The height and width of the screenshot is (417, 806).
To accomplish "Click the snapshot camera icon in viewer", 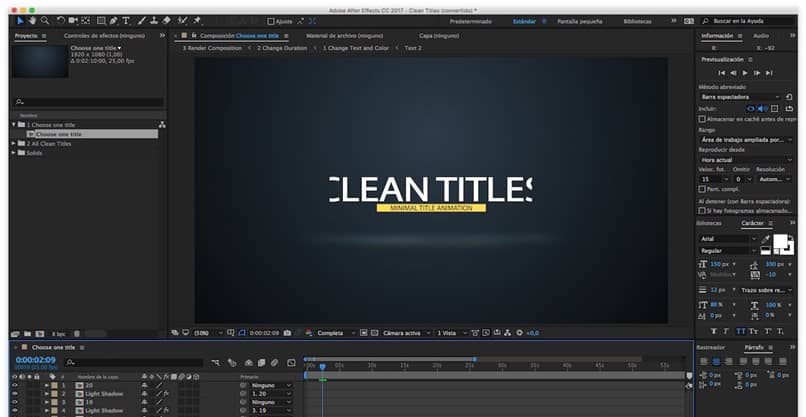I will point(287,333).
